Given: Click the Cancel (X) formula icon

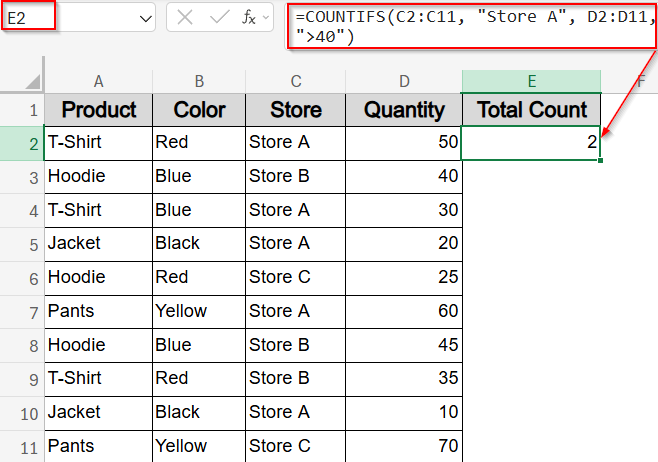Looking at the screenshot, I should [x=185, y=18].
